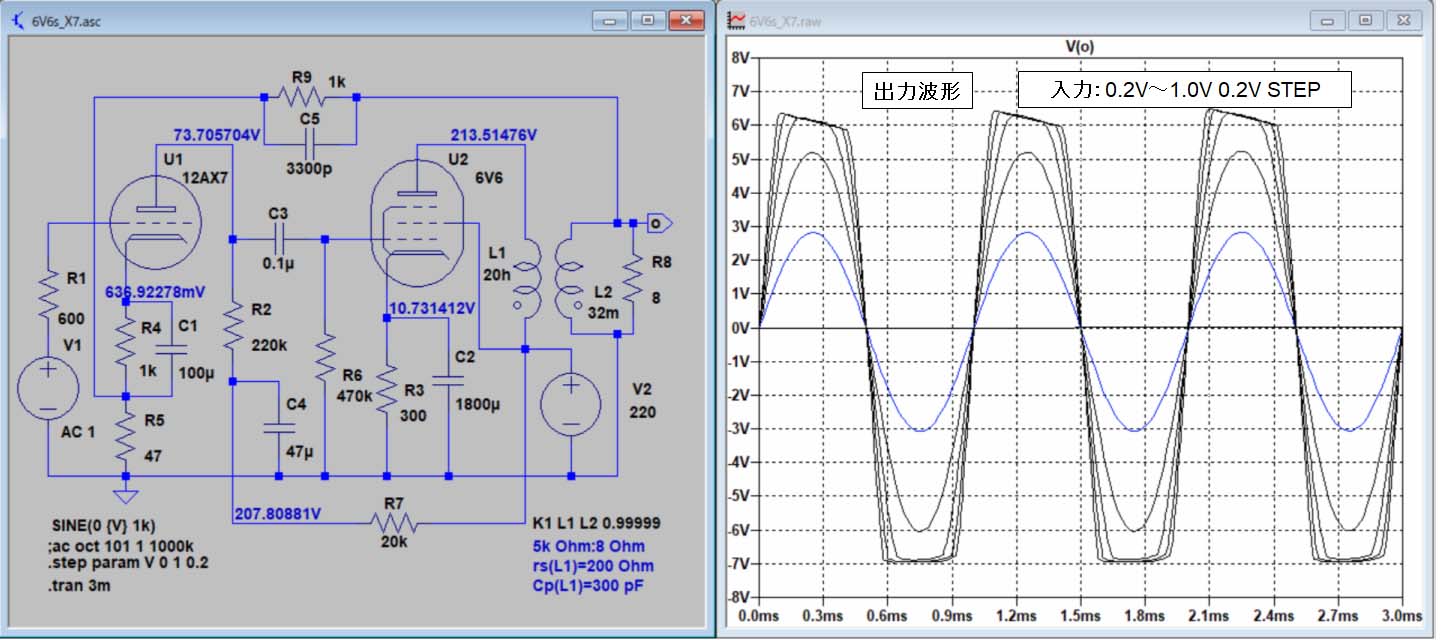Click the ground symbol below R5
1444x640 pixels.
124,494
